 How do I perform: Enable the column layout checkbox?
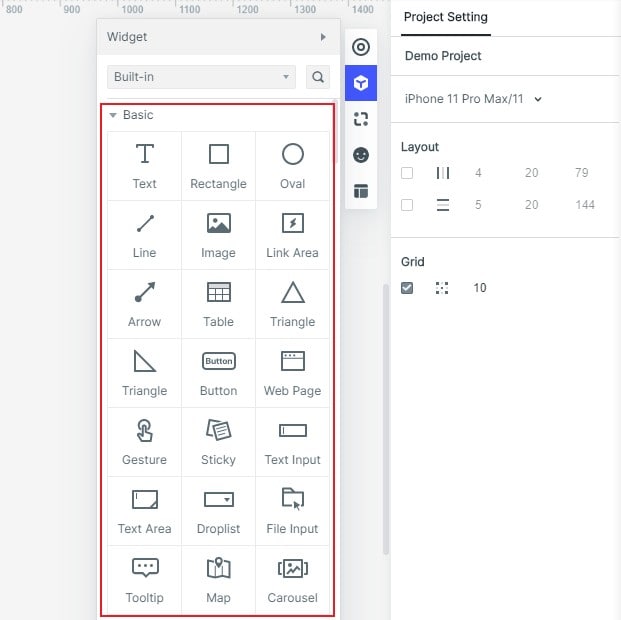tap(407, 173)
